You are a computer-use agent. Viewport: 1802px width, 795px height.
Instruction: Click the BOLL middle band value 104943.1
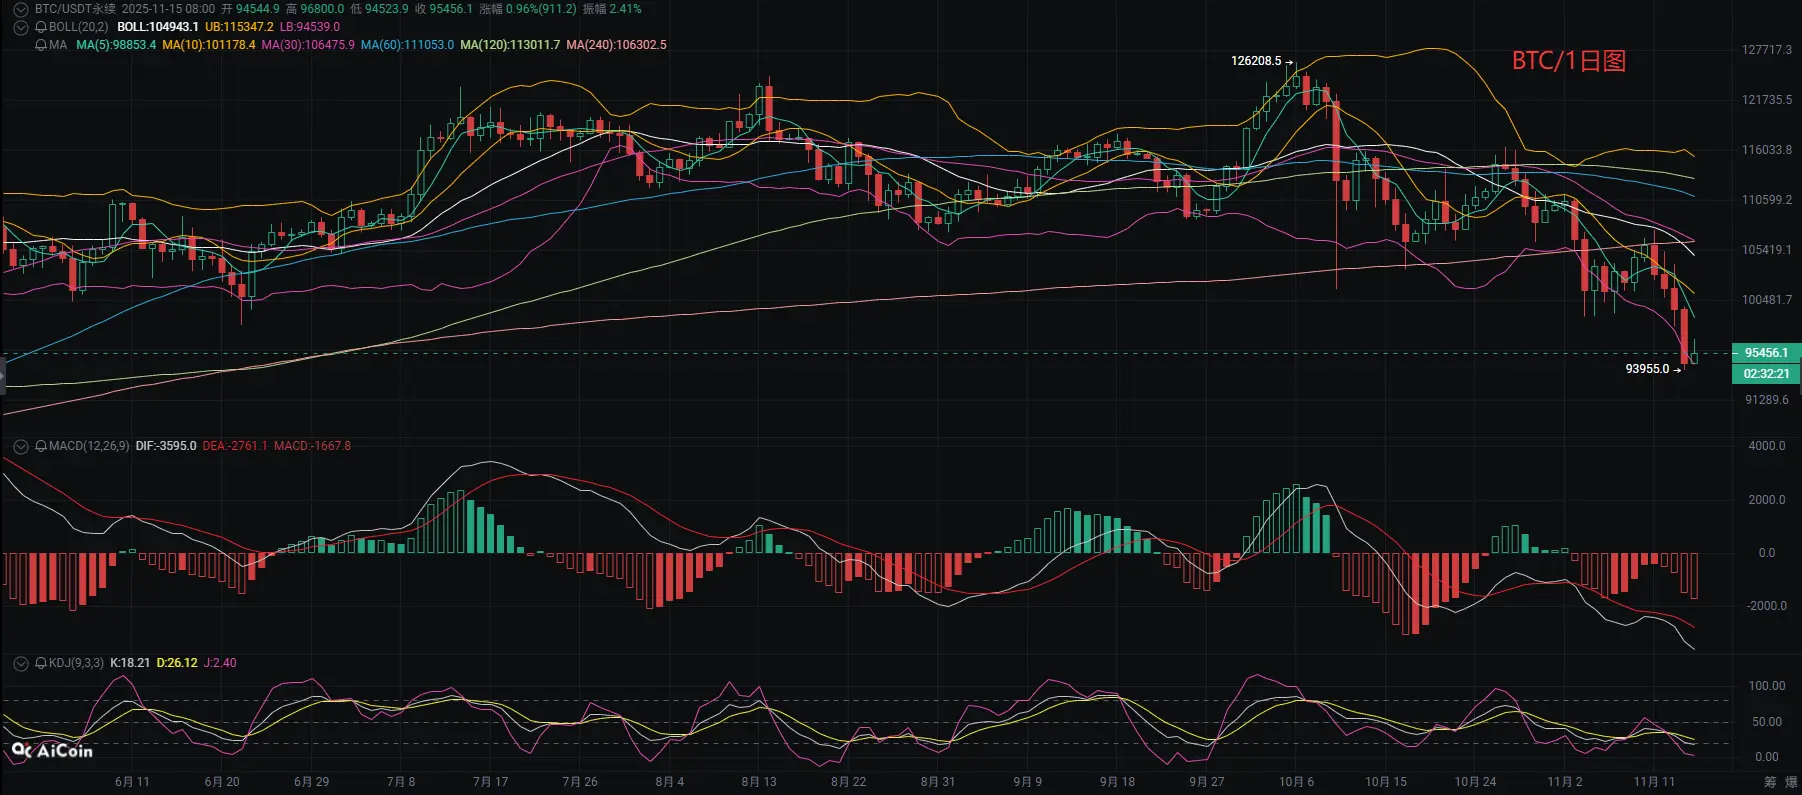[158, 27]
